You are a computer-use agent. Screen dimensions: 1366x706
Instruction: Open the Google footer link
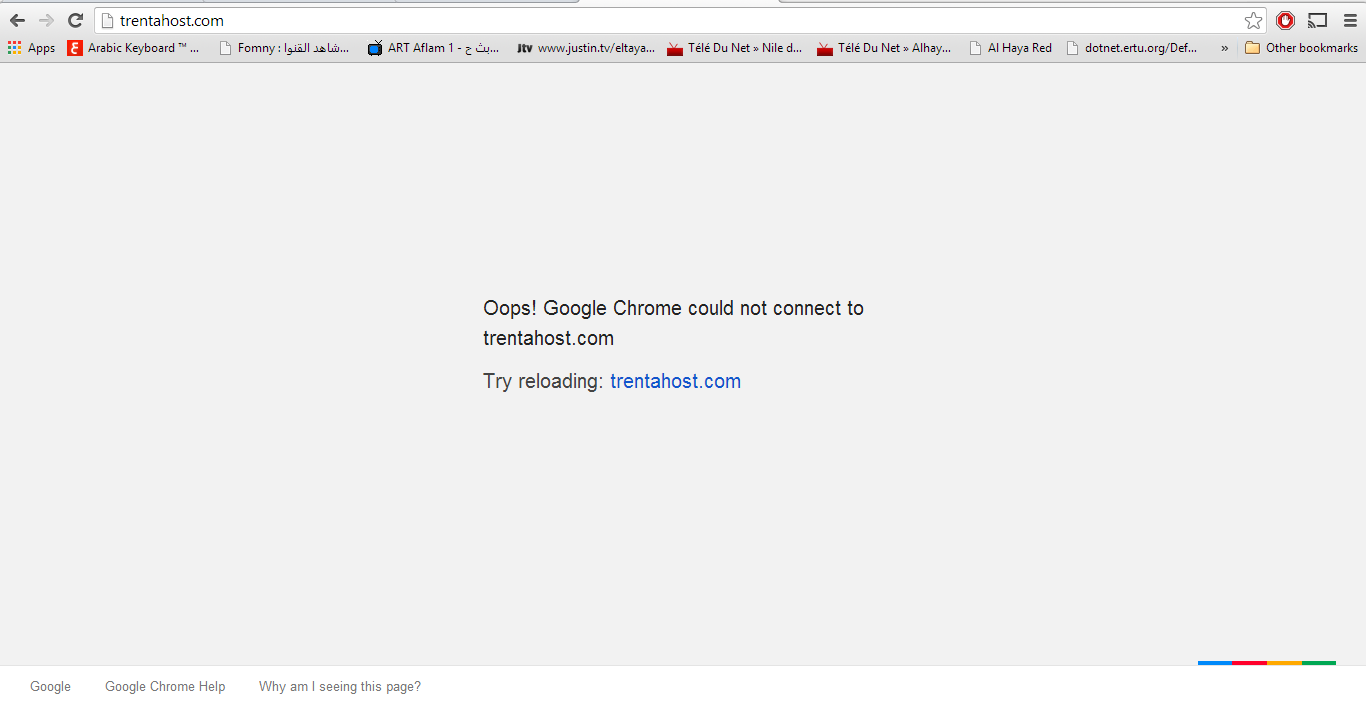coord(50,687)
